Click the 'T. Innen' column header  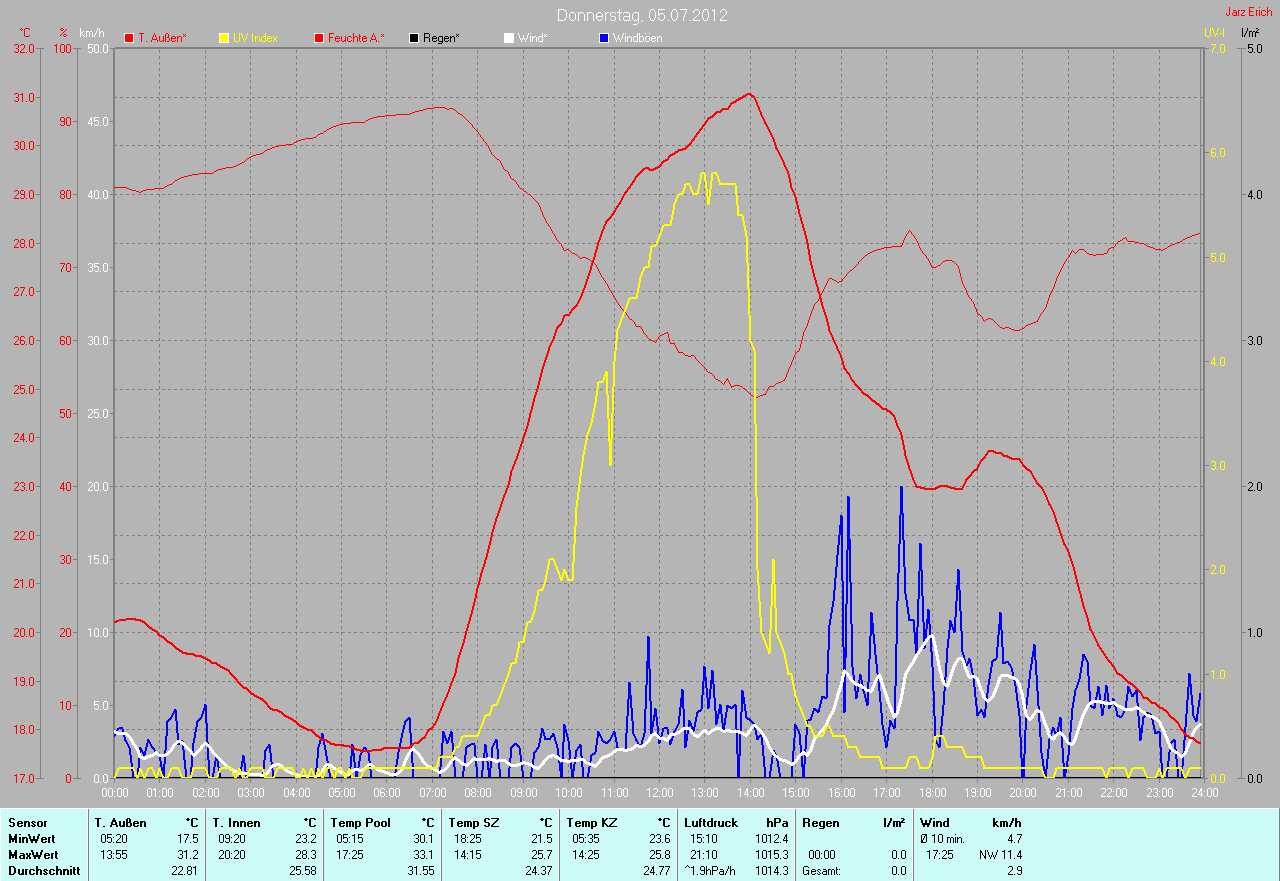tap(236, 823)
